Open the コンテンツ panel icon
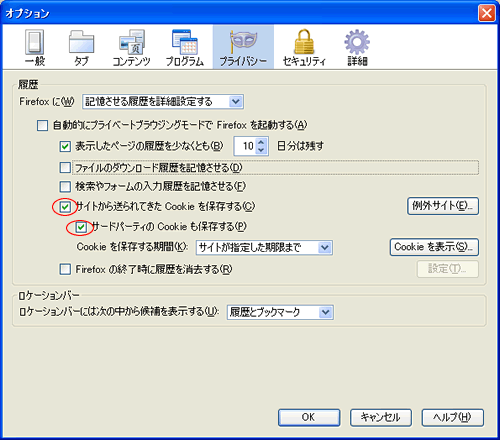This screenshot has width=500, height=440. click(131, 42)
